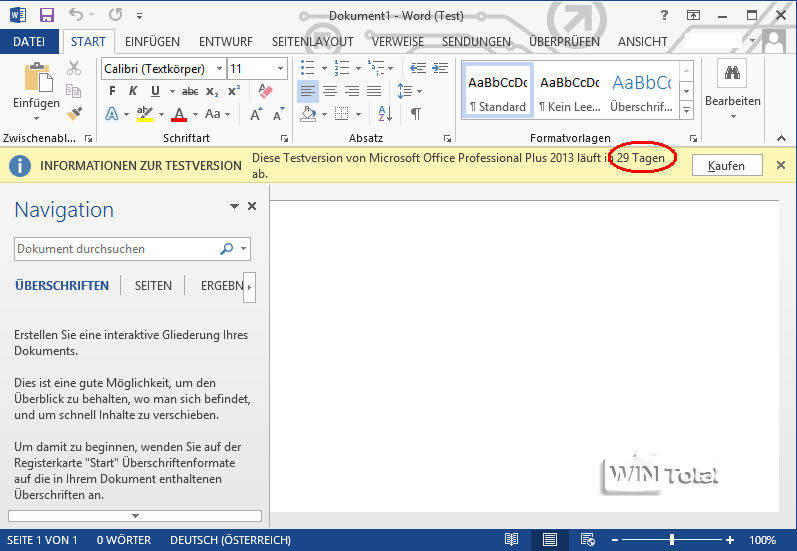Collapse the ribbon with the arrow
Image resolution: width=797 pixels, height=551 pixels.
pyautogui.click(x=781, y=138)
